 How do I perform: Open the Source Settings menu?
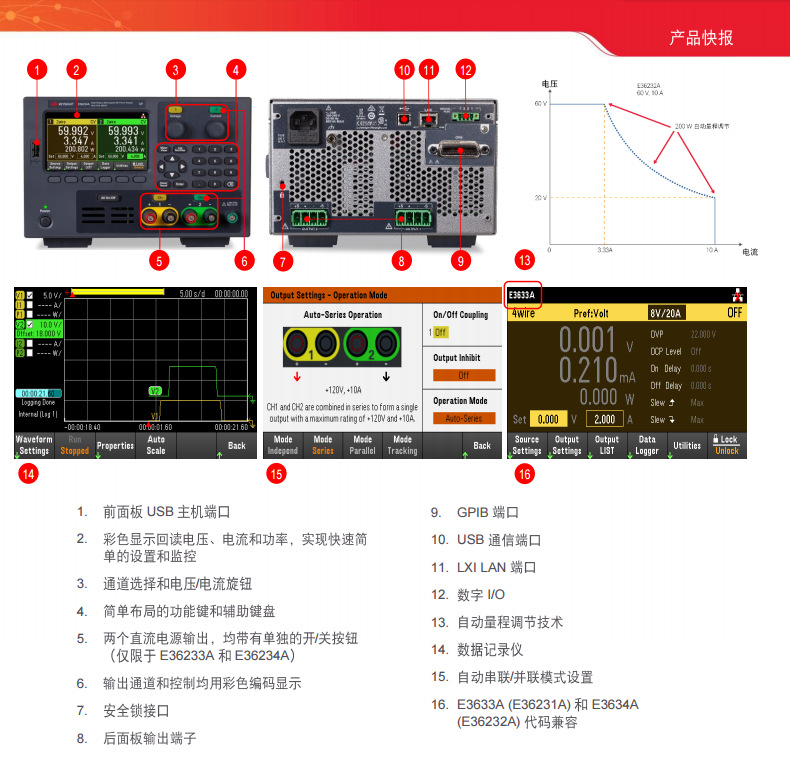527,445
